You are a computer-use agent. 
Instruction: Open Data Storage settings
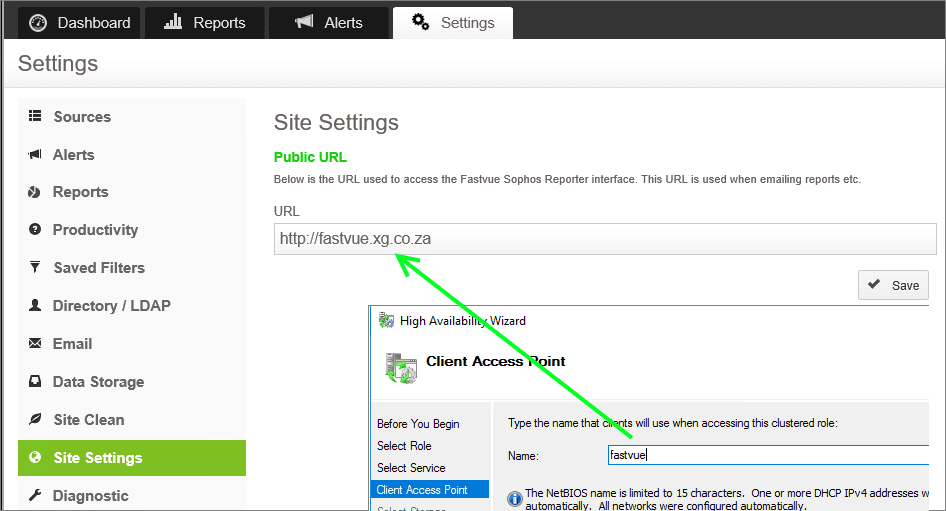click(132, 382)
